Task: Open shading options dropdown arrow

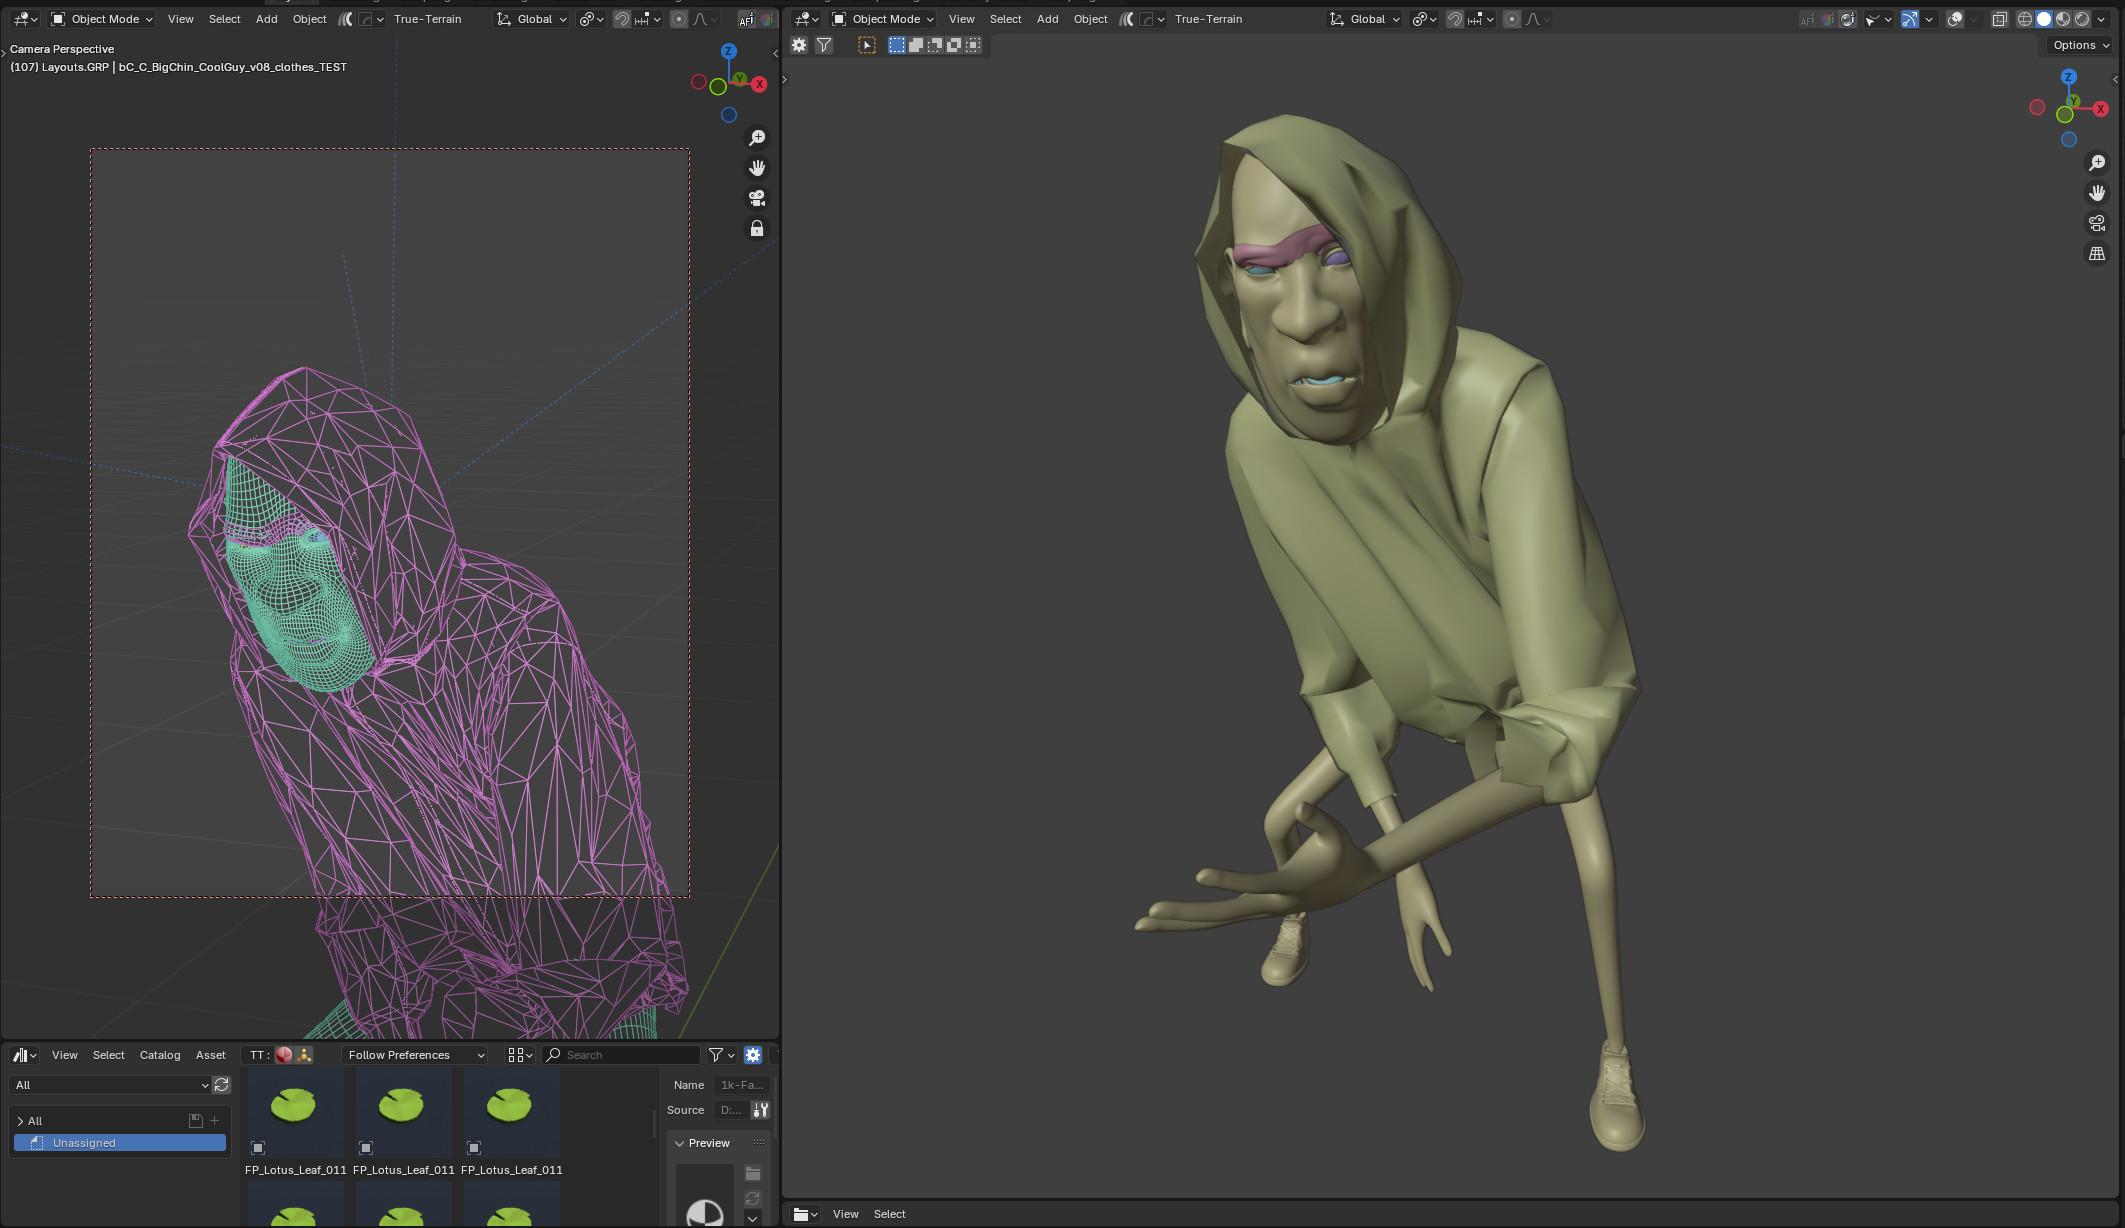Action: coord(2102,19)
